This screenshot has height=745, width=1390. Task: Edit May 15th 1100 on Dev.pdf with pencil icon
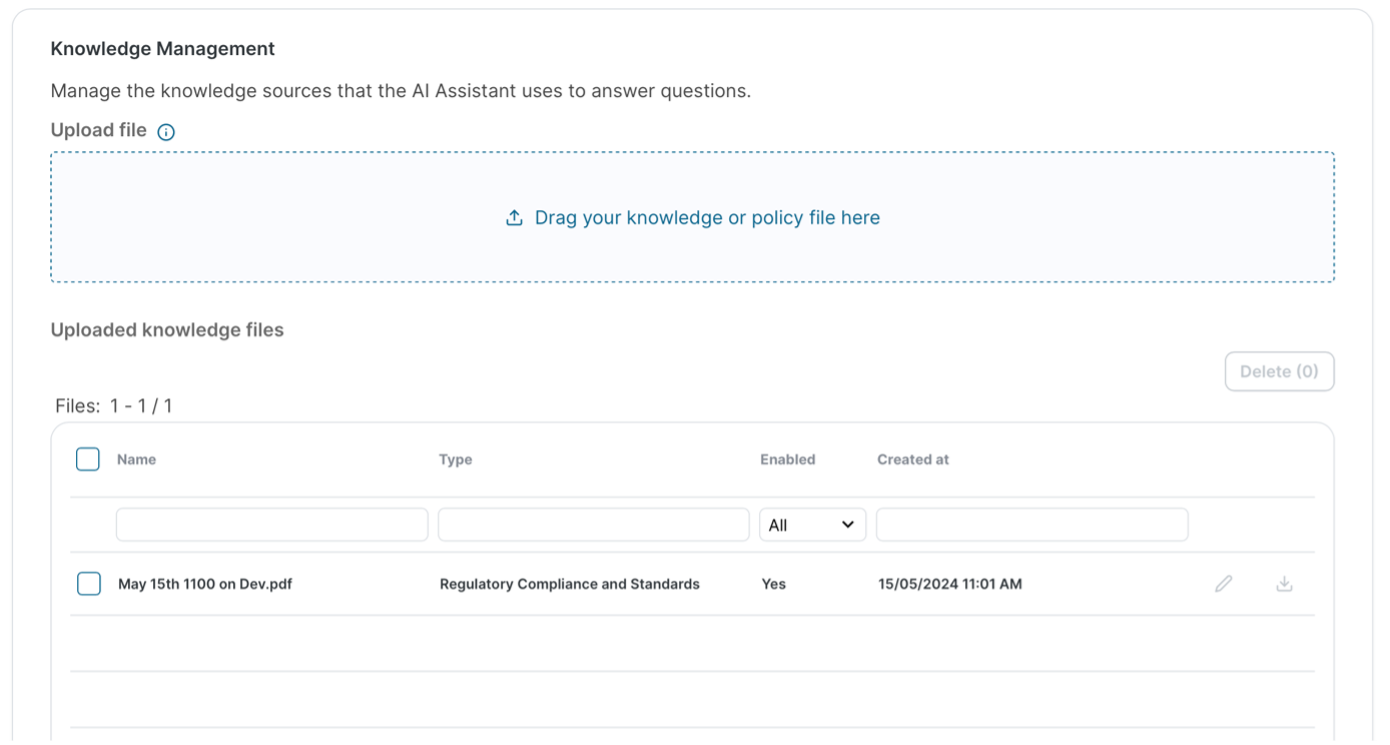click(x=1225, y=583)
